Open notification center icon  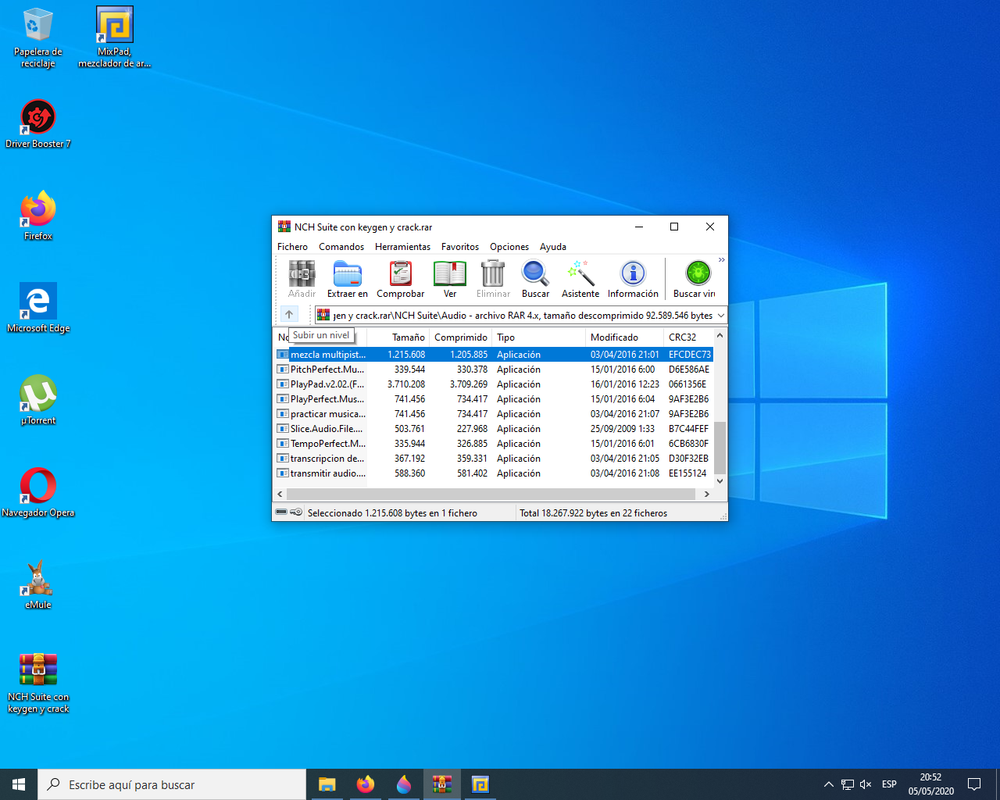pos(974,784)
